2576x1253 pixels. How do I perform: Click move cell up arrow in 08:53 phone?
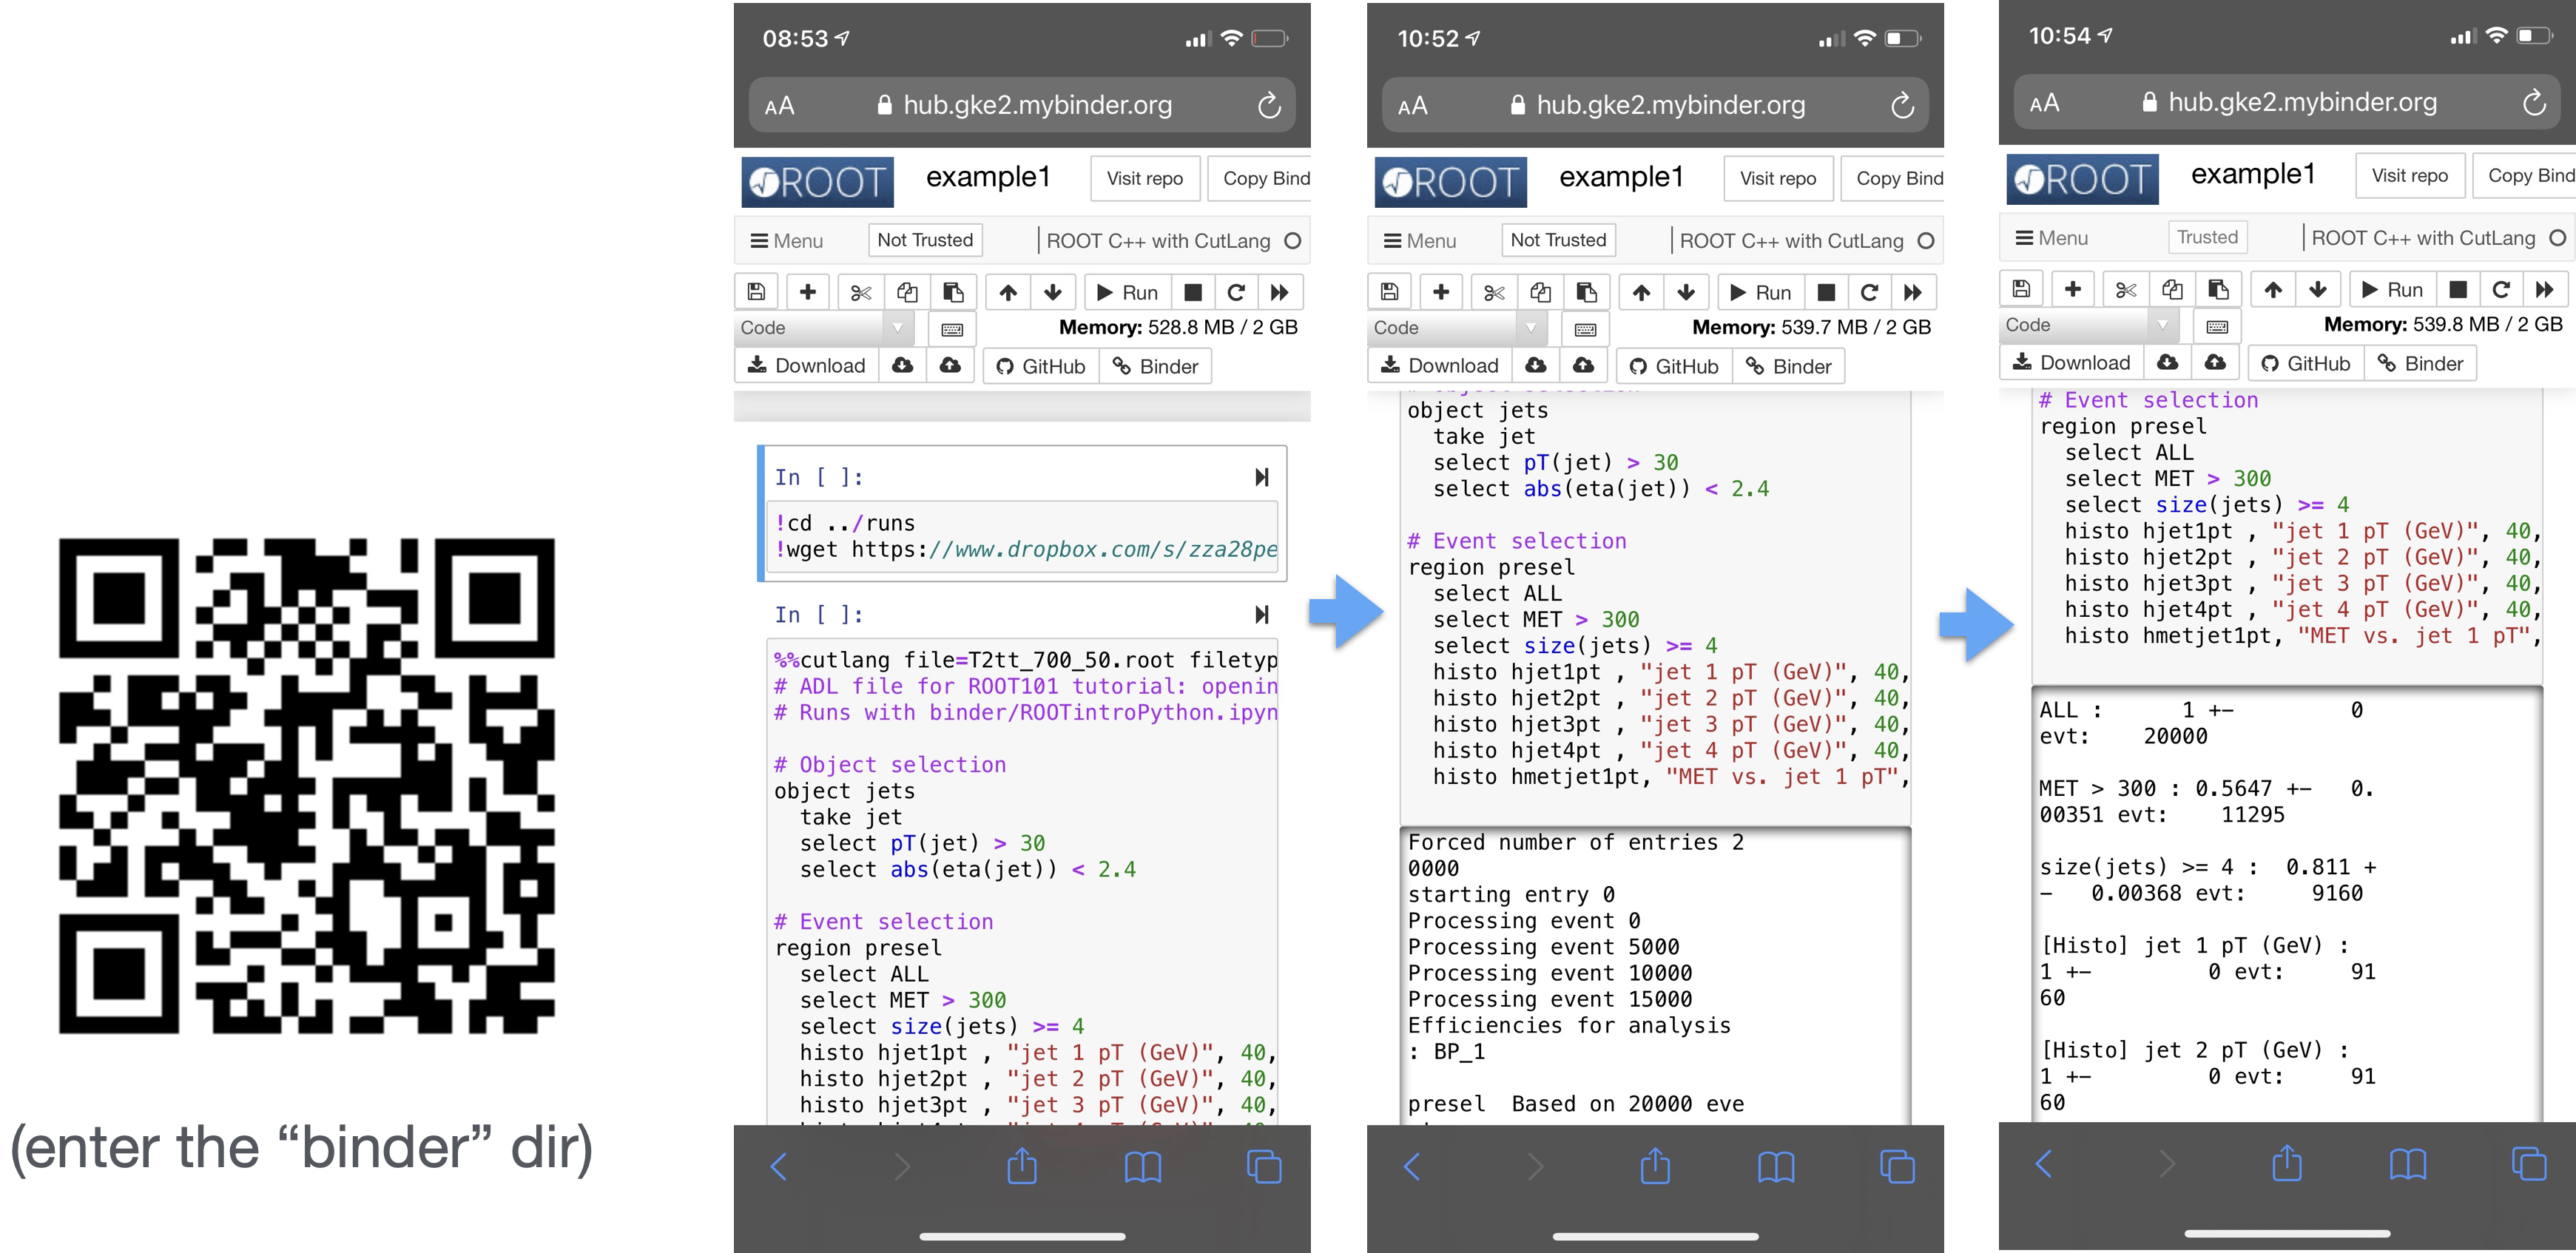coord(1008,292)
